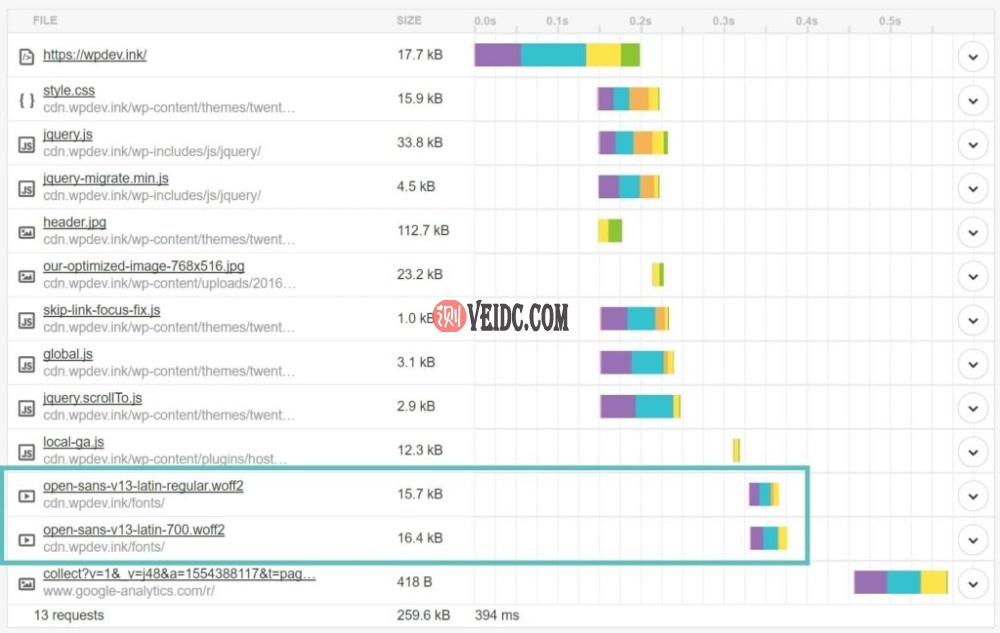Click the waterfall bar for style.css
The image size is (1000, 633).
point(628,99)
